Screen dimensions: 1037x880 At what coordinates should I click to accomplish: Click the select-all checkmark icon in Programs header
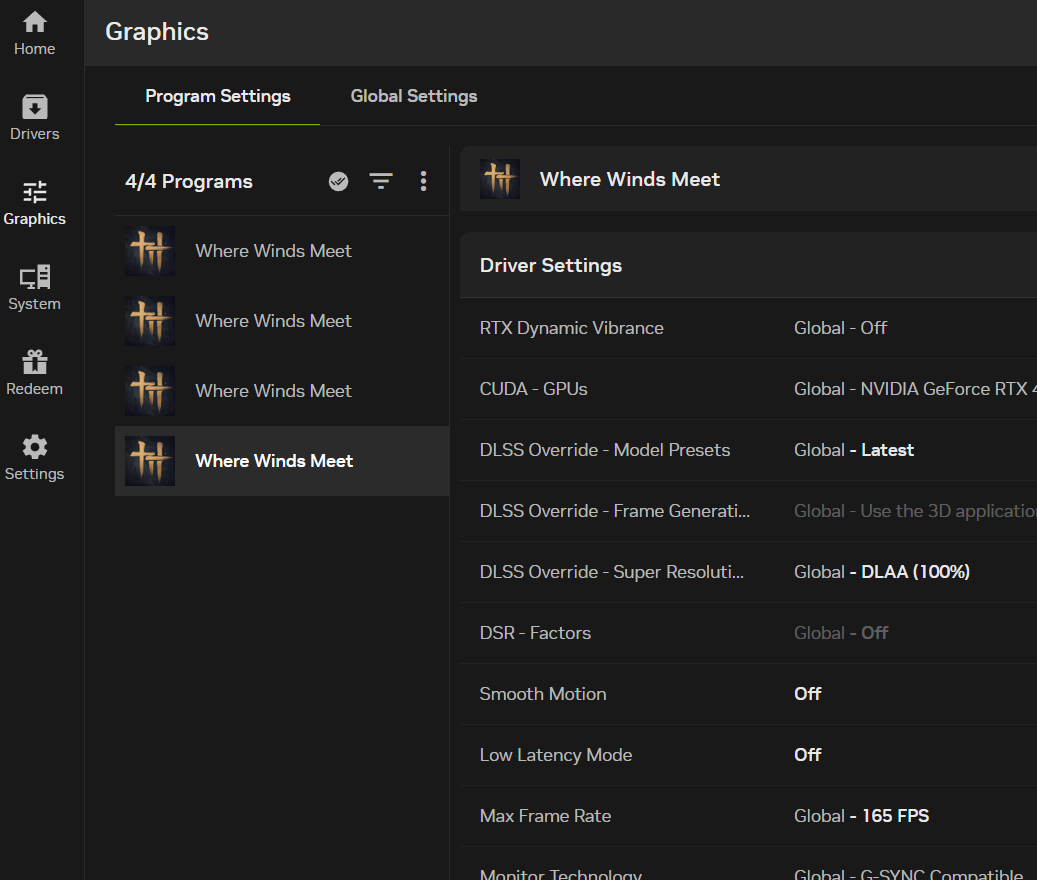pos(338,181)
